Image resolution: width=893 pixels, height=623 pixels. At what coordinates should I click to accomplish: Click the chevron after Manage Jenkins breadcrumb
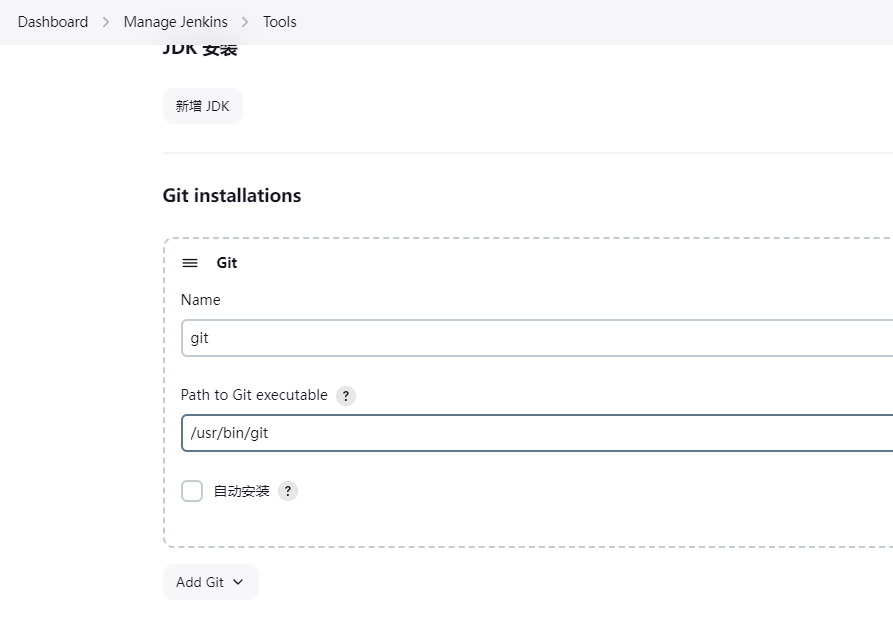click(x=245, y=22)
